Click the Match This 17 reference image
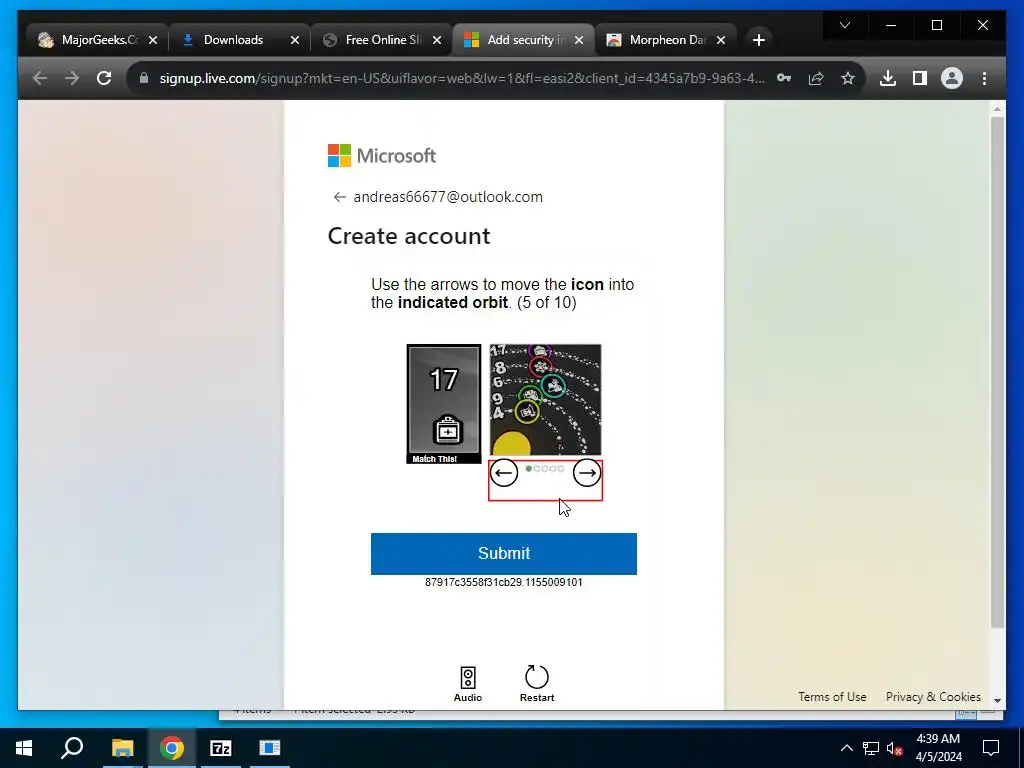1024x768 pixels. coord(443,404)
